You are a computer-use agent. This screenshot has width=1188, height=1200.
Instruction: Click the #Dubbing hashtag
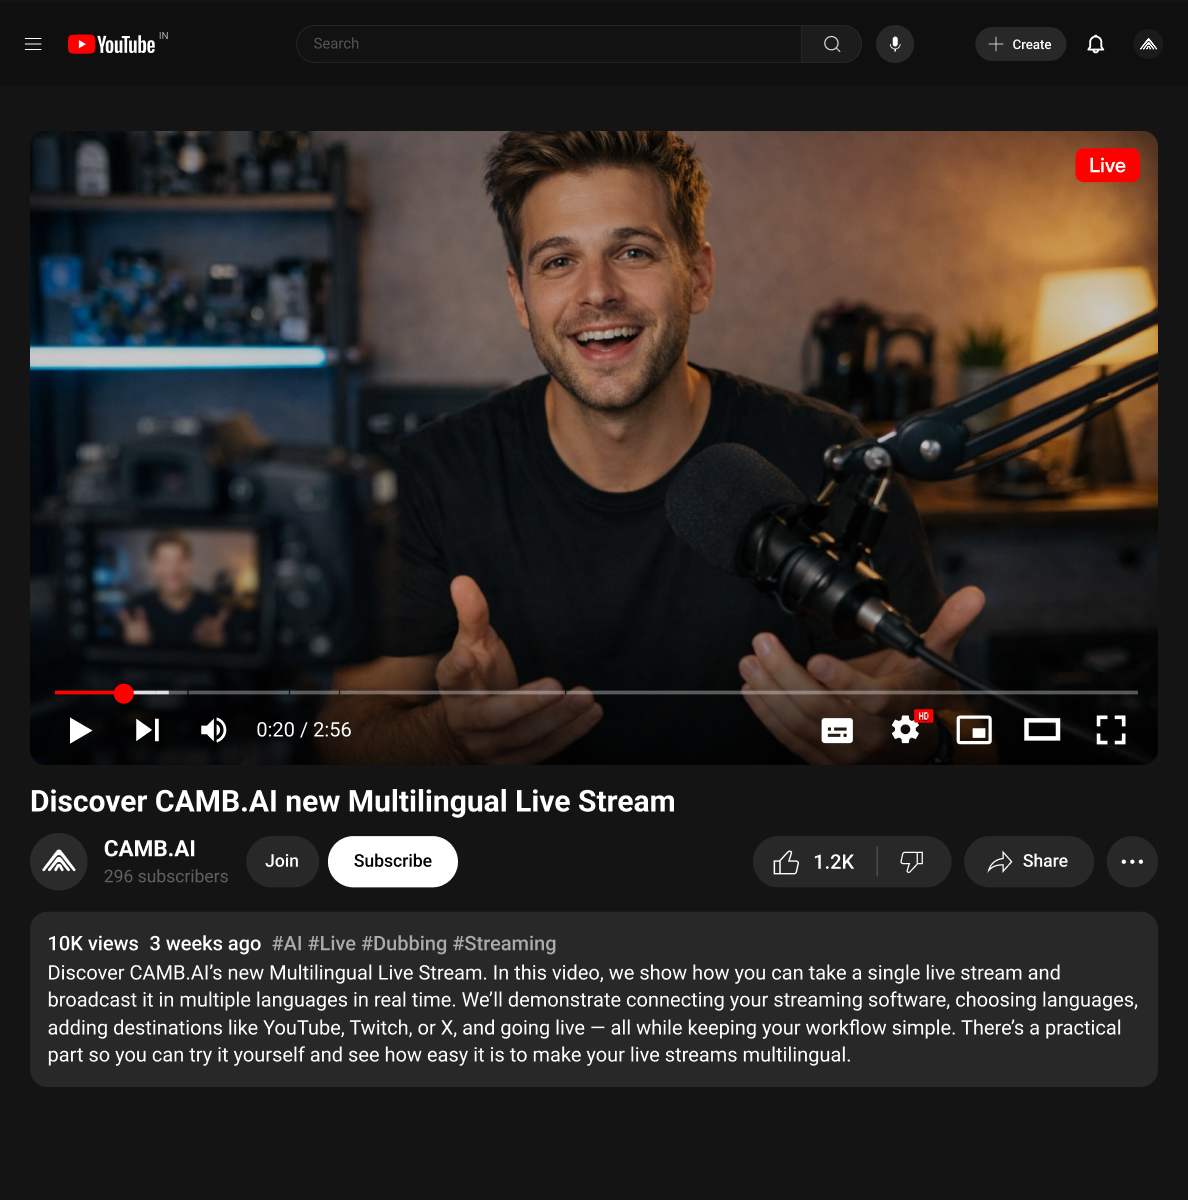404,944
